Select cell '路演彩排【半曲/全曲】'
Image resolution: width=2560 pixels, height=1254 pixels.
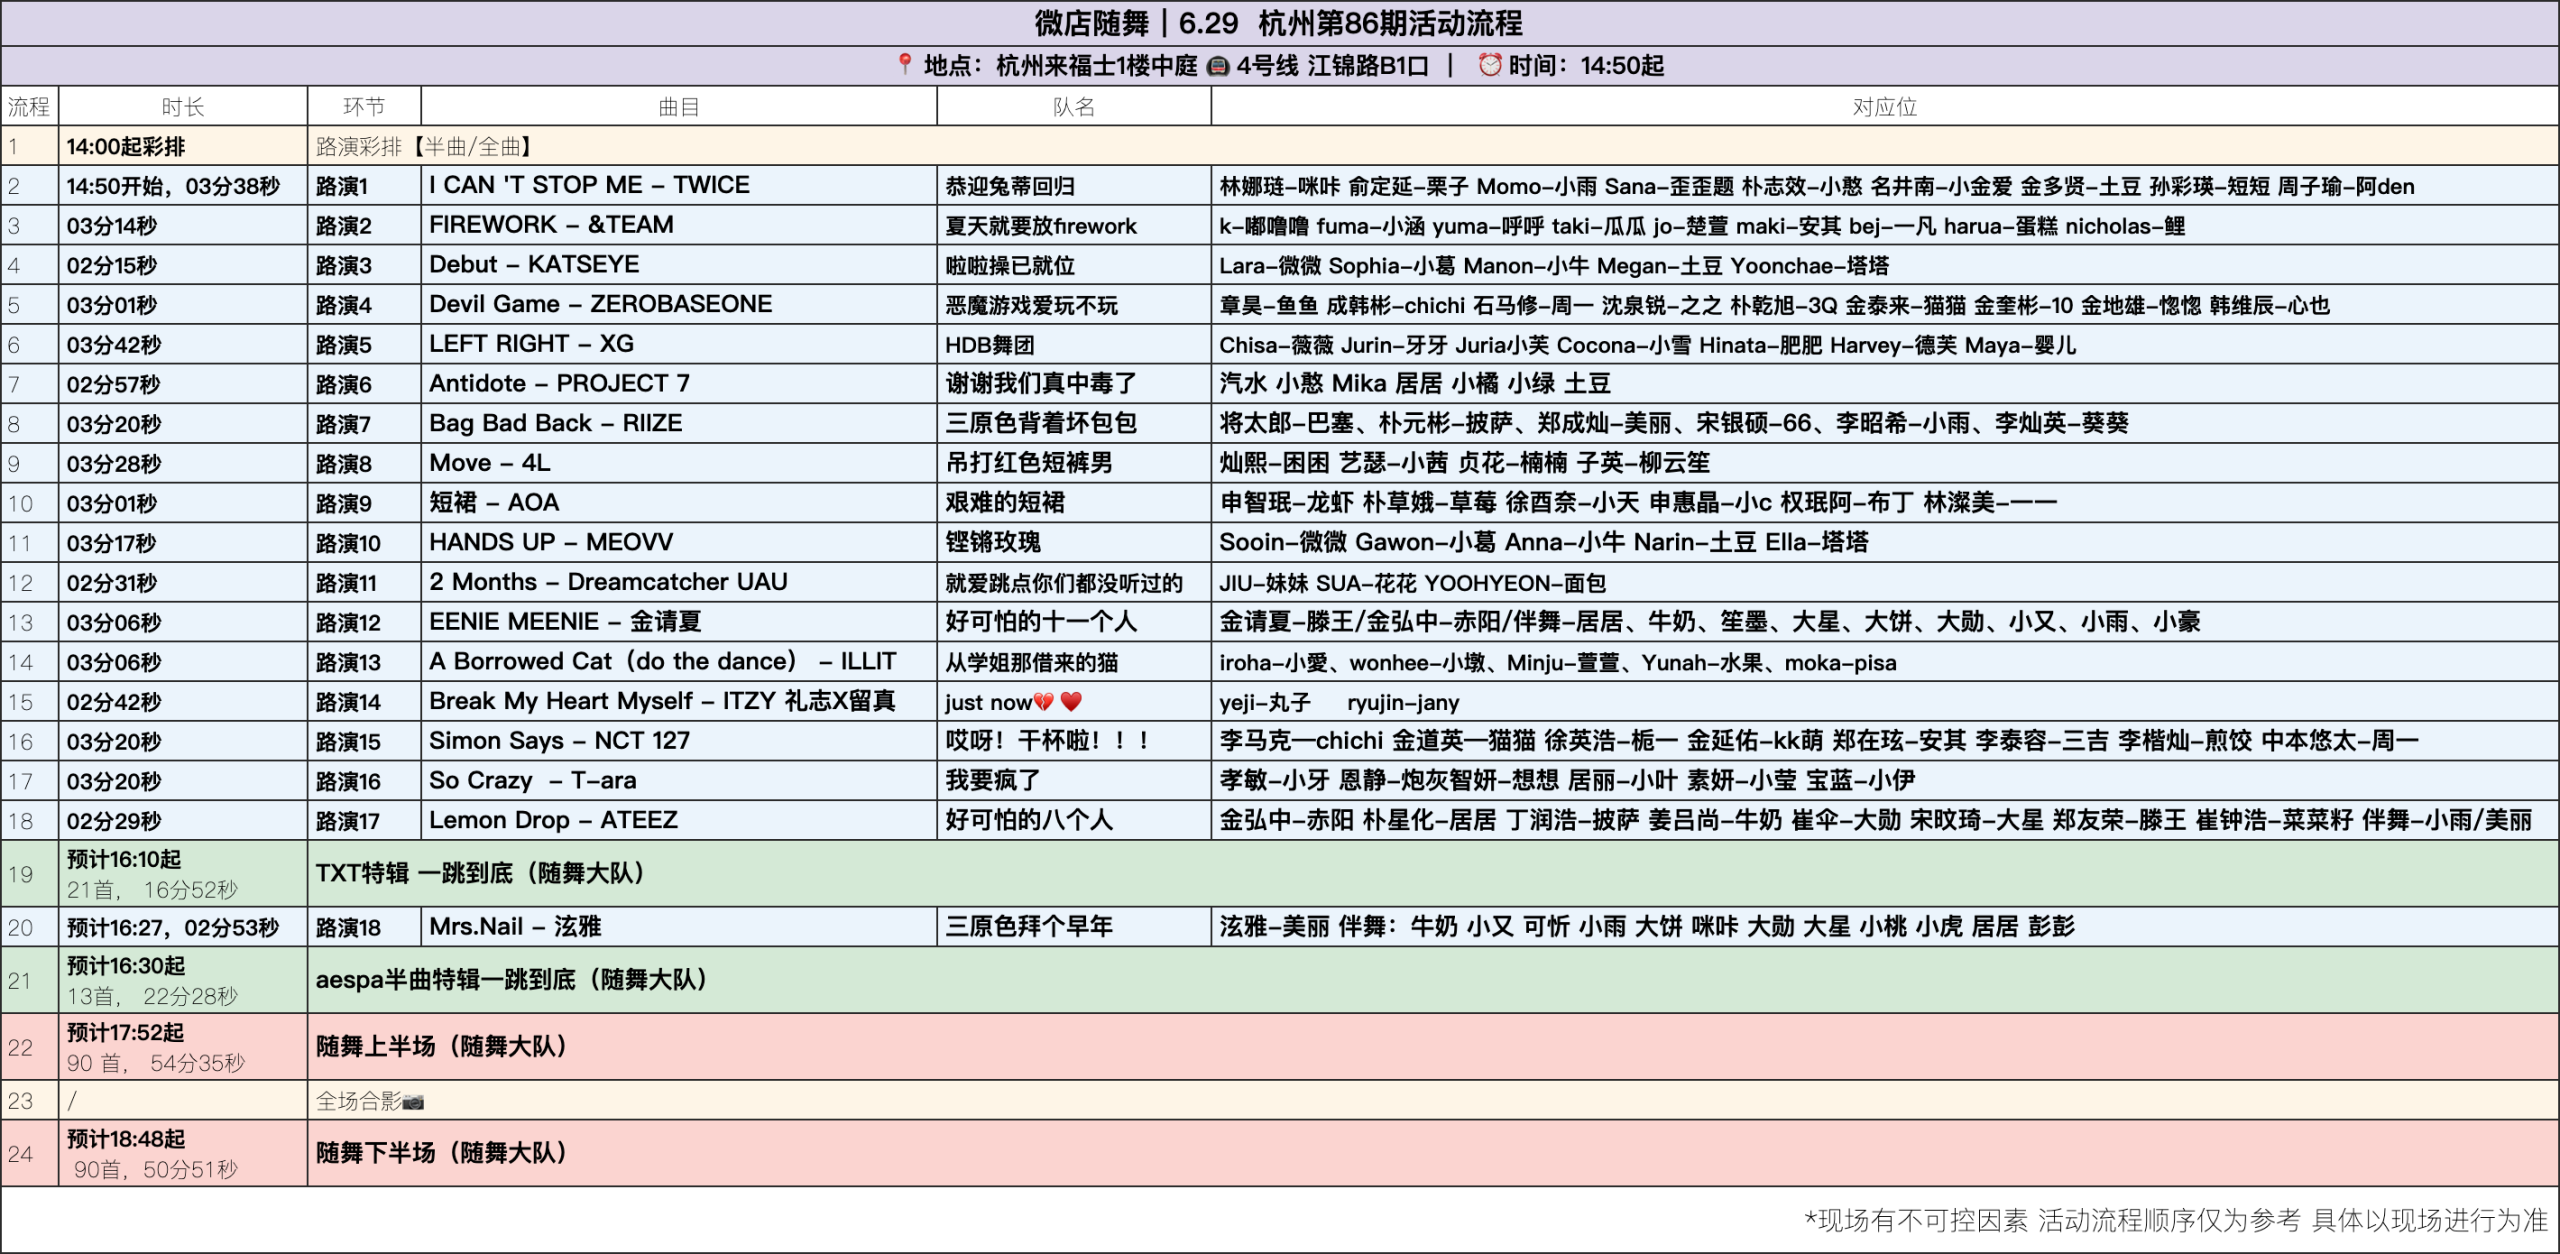(x=1433, y=146)
